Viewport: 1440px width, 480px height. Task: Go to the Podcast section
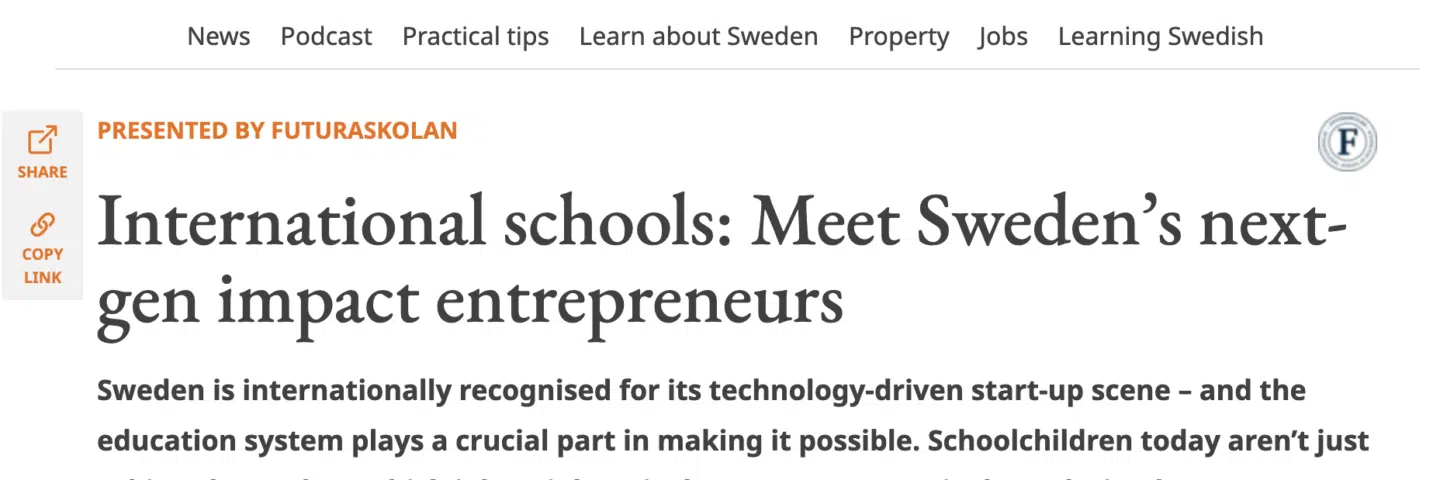click(326, 37)
